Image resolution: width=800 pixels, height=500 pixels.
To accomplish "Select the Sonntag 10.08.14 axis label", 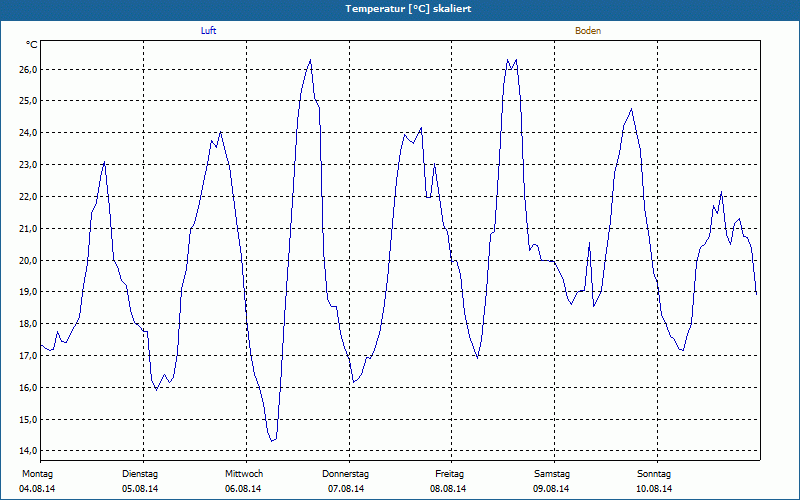I will [654, 481].
